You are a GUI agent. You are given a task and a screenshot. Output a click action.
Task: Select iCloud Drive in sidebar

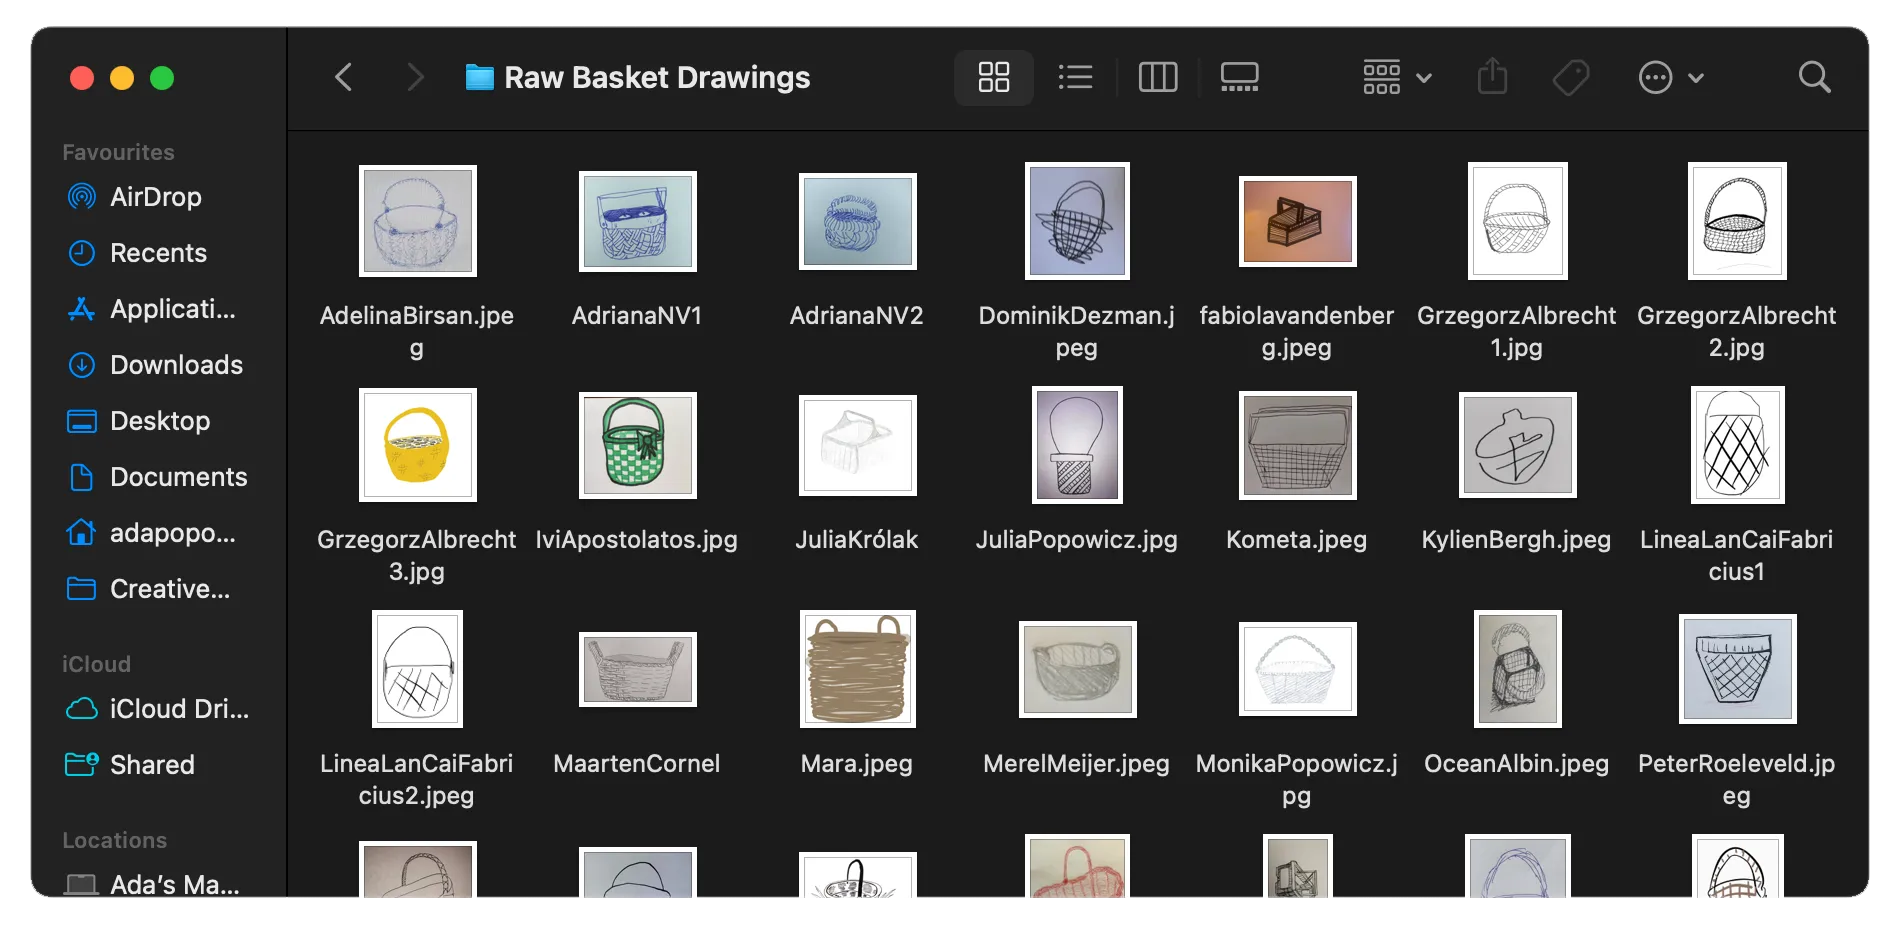pyautogui.click(x=178, y=709)
